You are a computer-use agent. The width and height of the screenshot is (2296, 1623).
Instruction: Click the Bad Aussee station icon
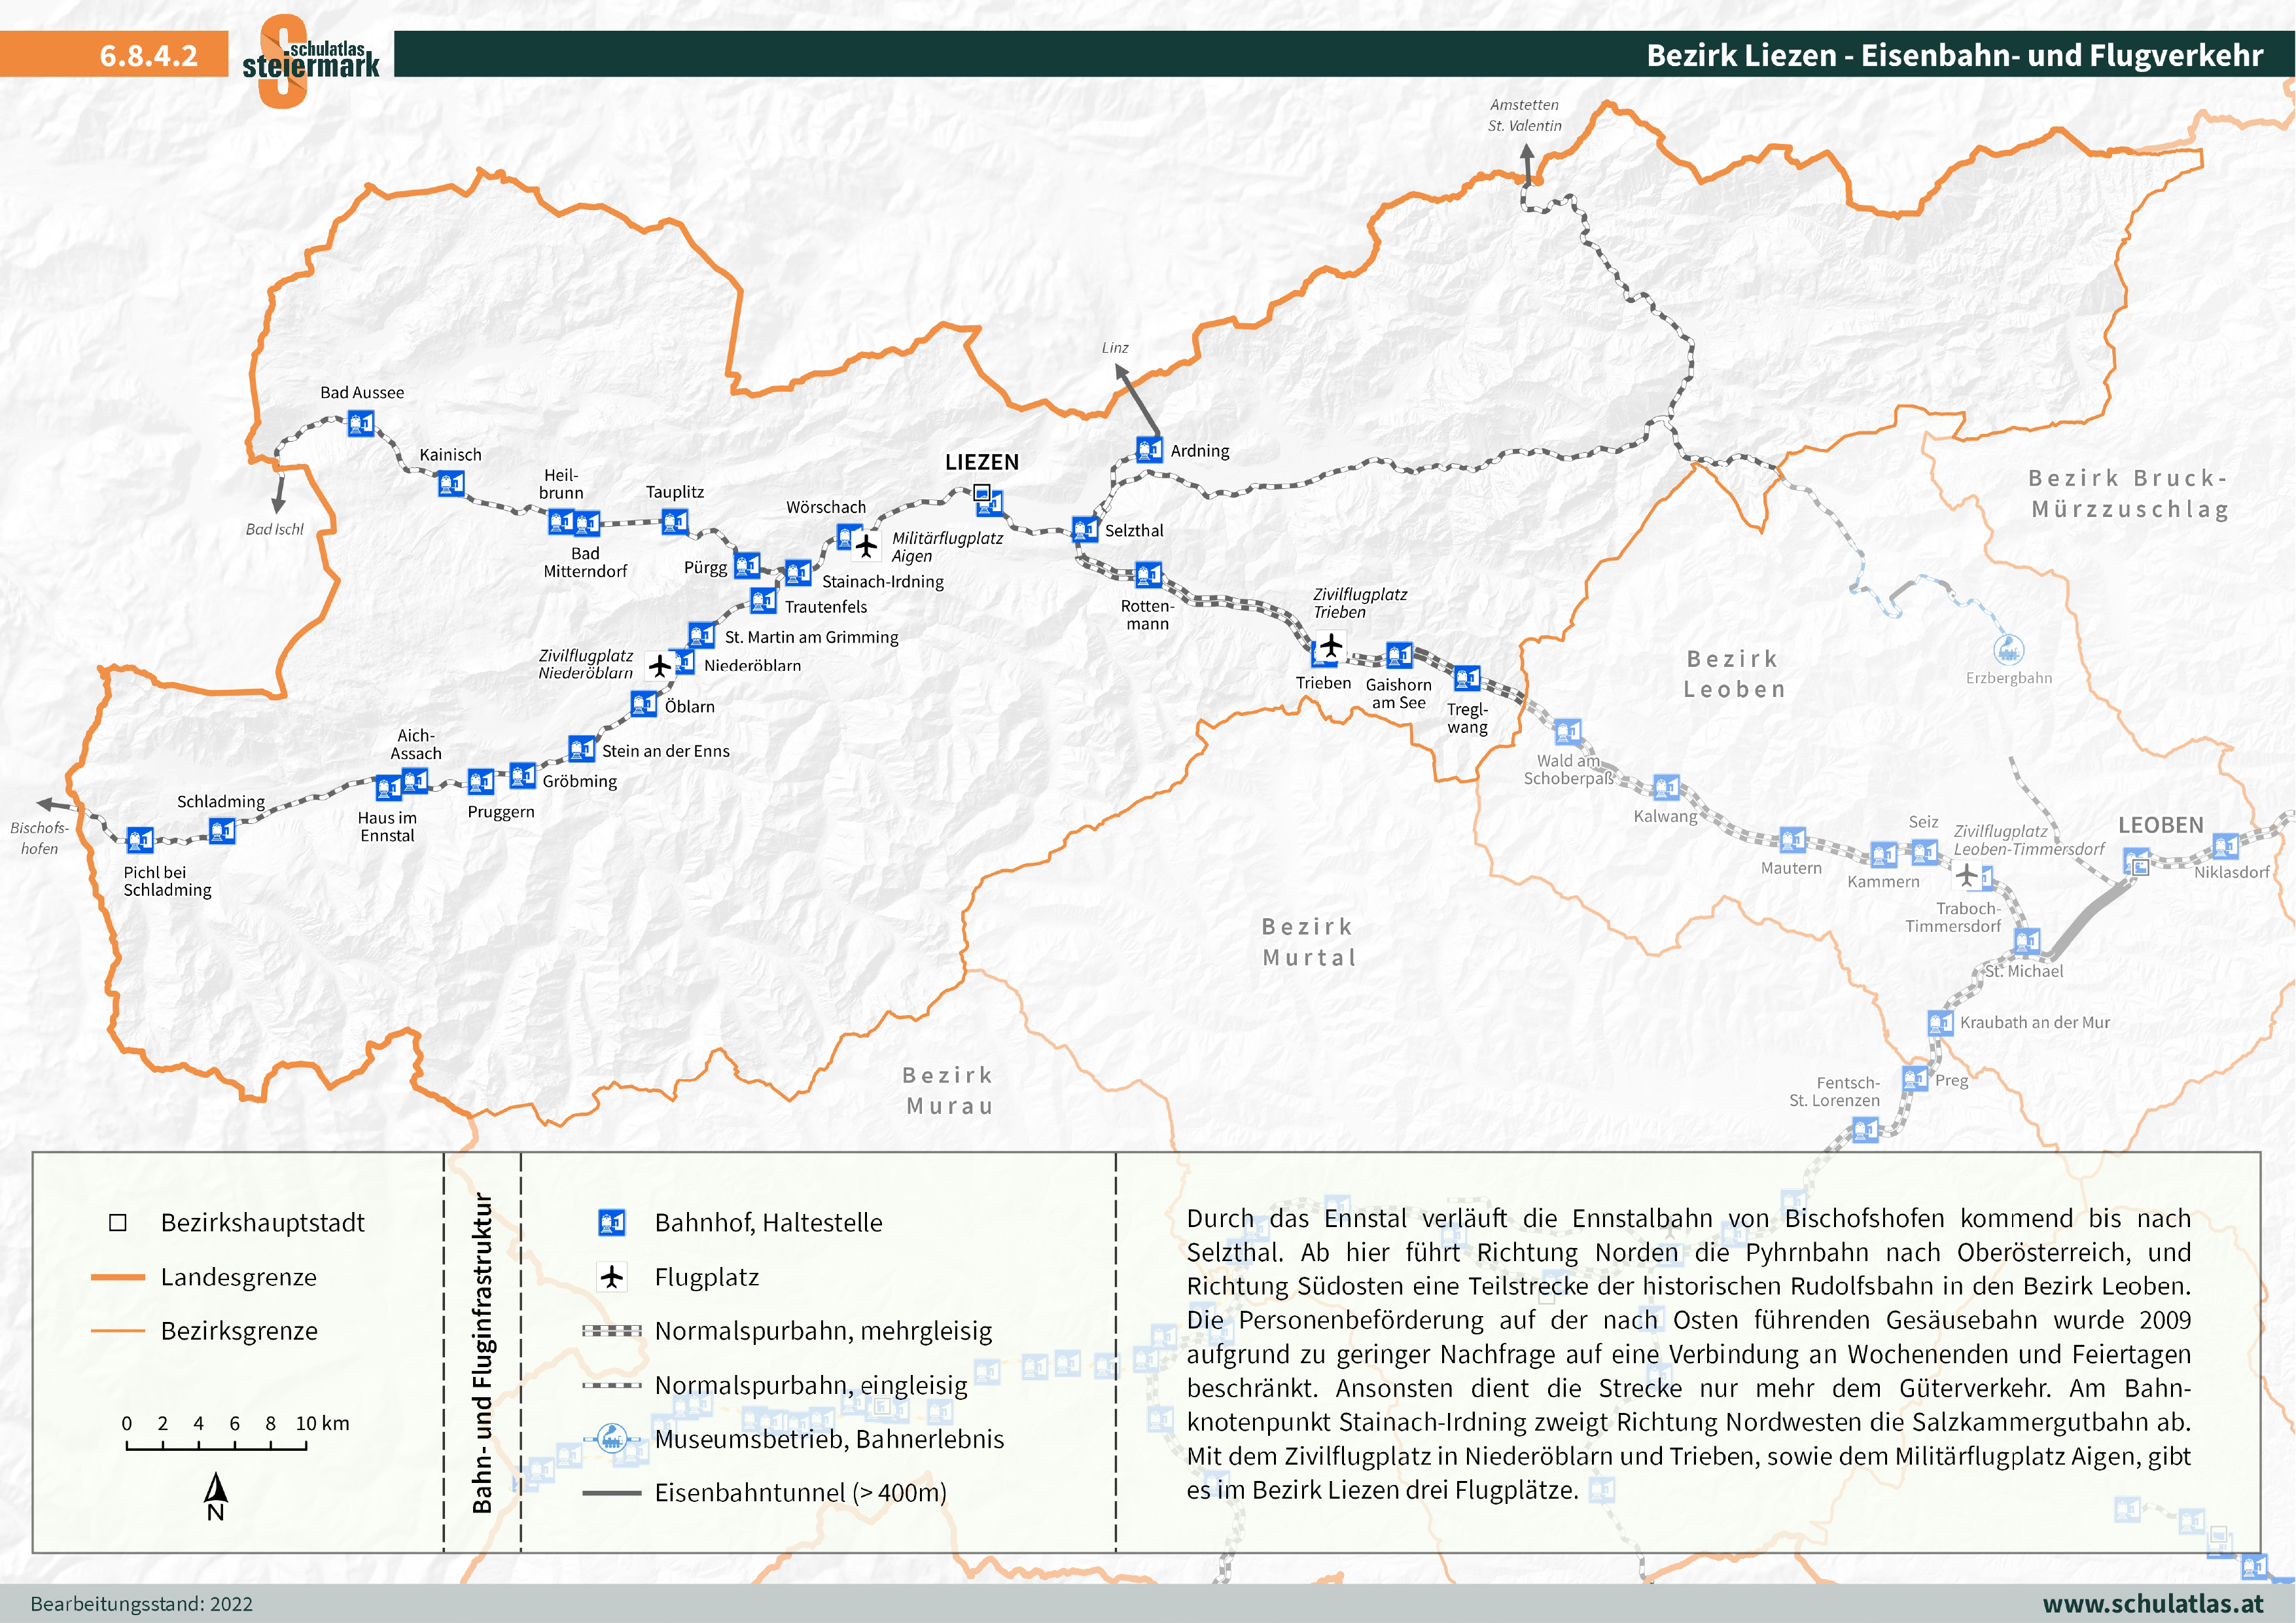[x=360, y=424]
